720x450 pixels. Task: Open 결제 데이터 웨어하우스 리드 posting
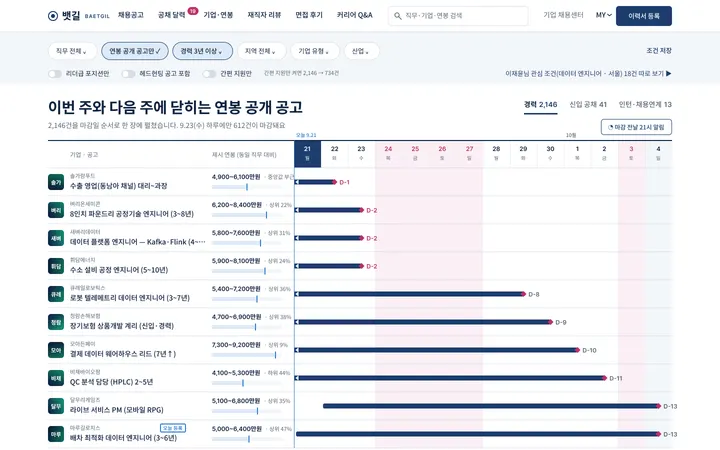(123, 354)
